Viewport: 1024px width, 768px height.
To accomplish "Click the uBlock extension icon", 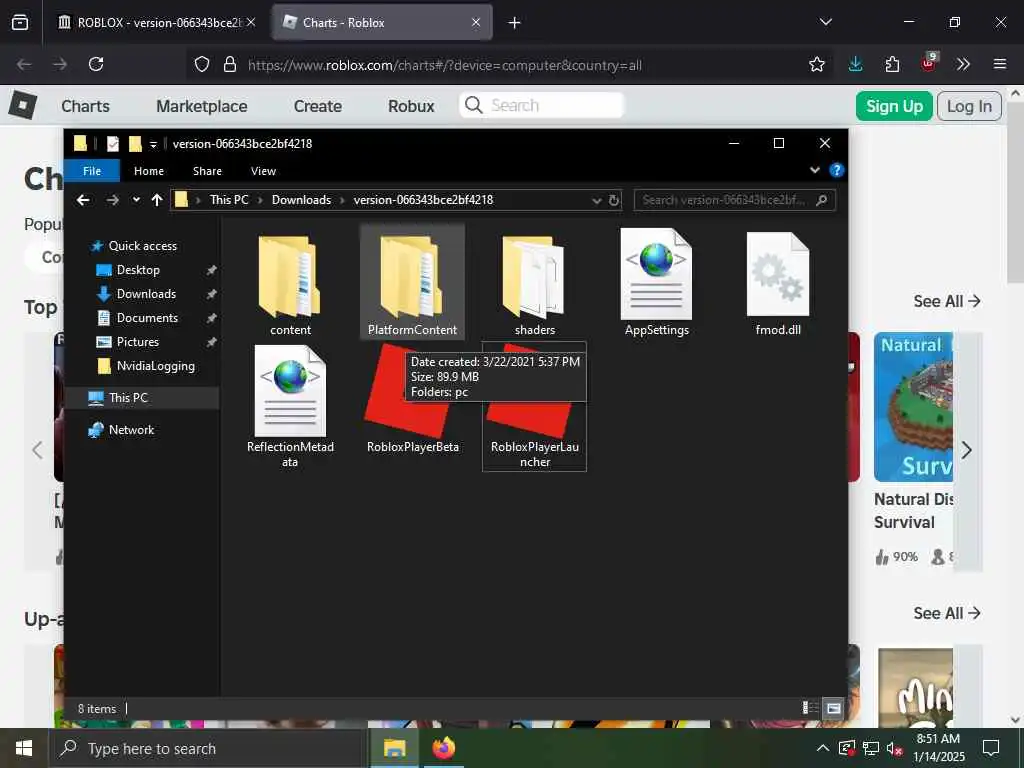I will [x=929, y=63].
